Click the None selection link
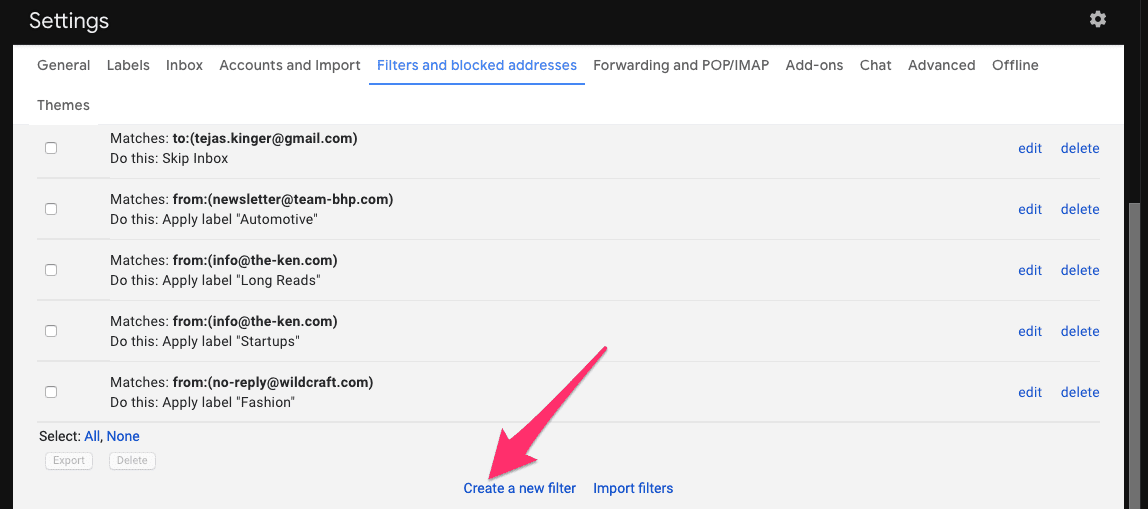The height and width of the screenshot is (509, 1148). pos(123,436)
